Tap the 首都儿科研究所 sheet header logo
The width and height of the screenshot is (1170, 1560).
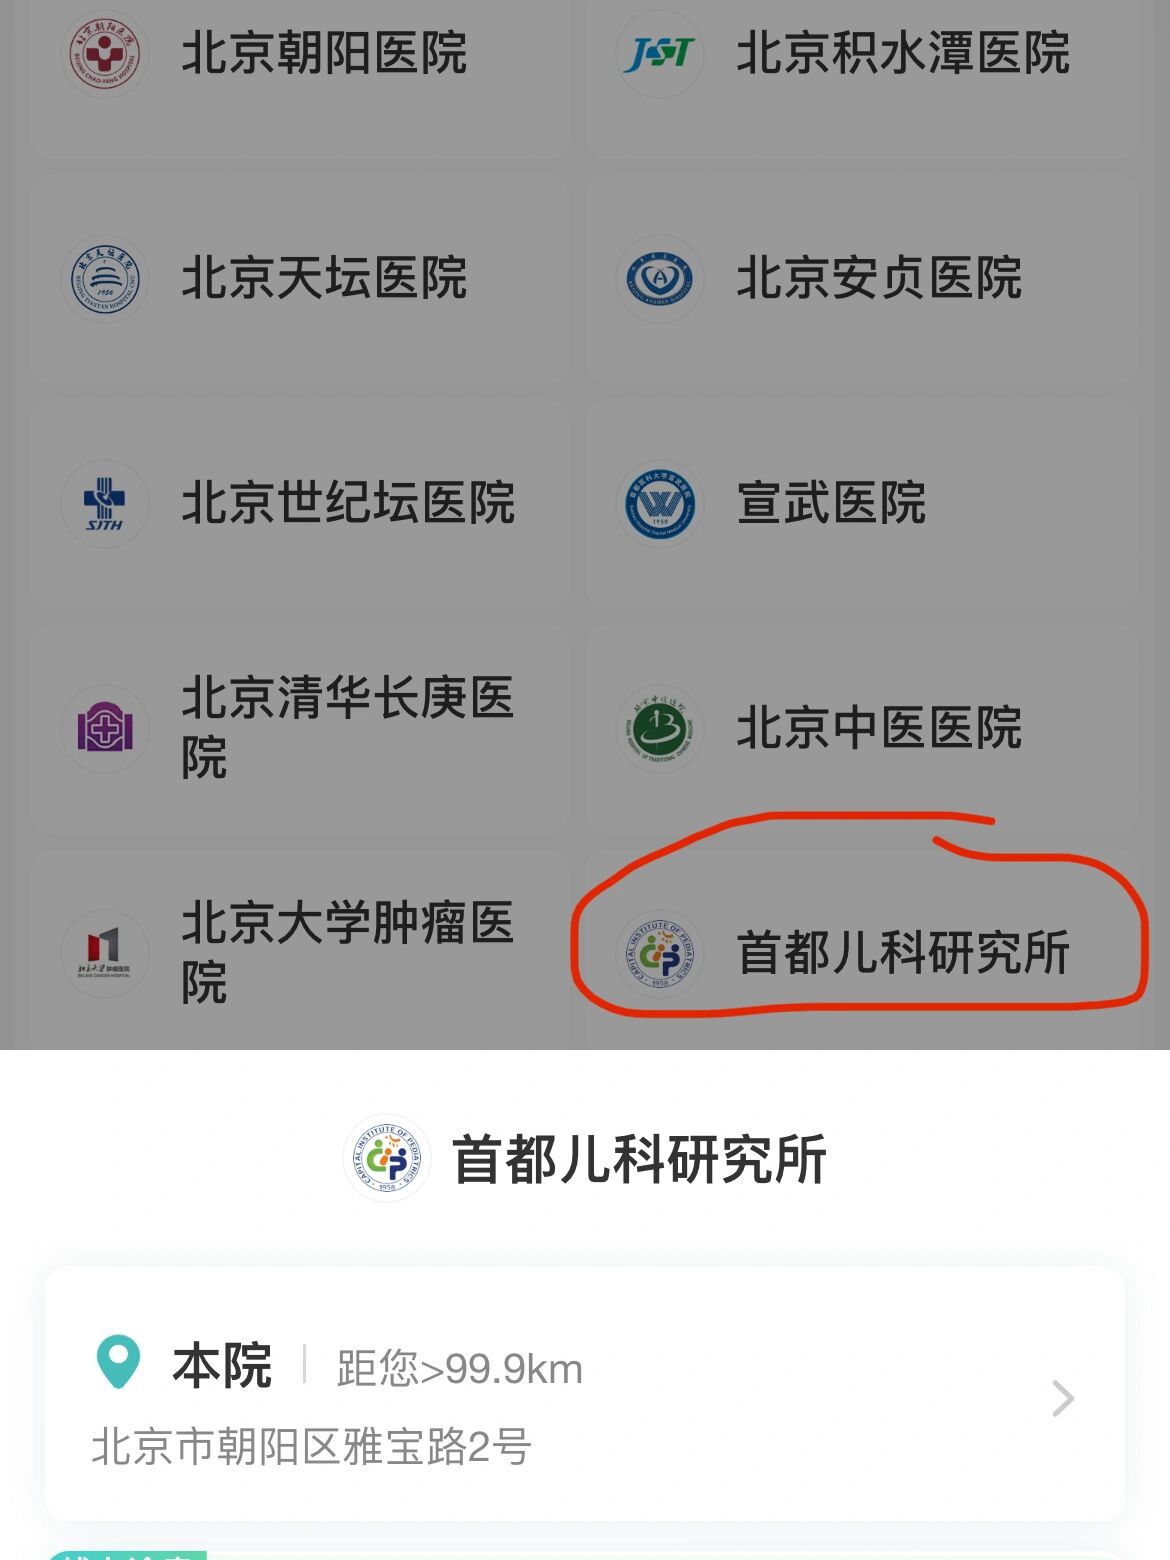click(x=387, y=1159)
